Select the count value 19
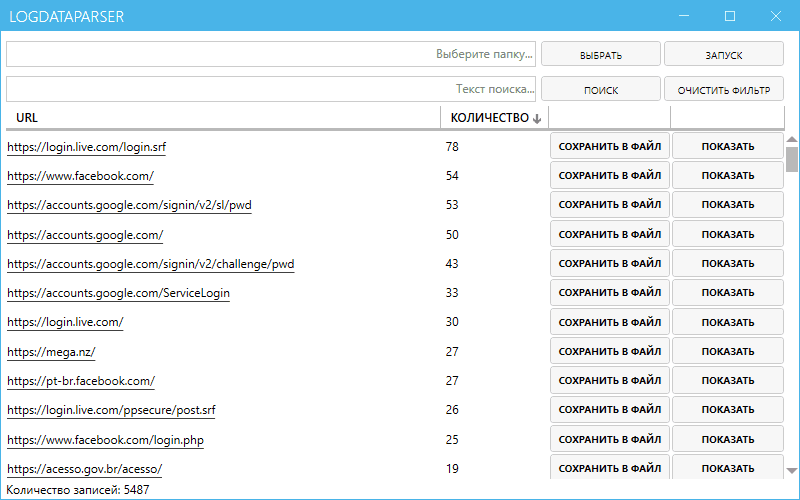 452,469
